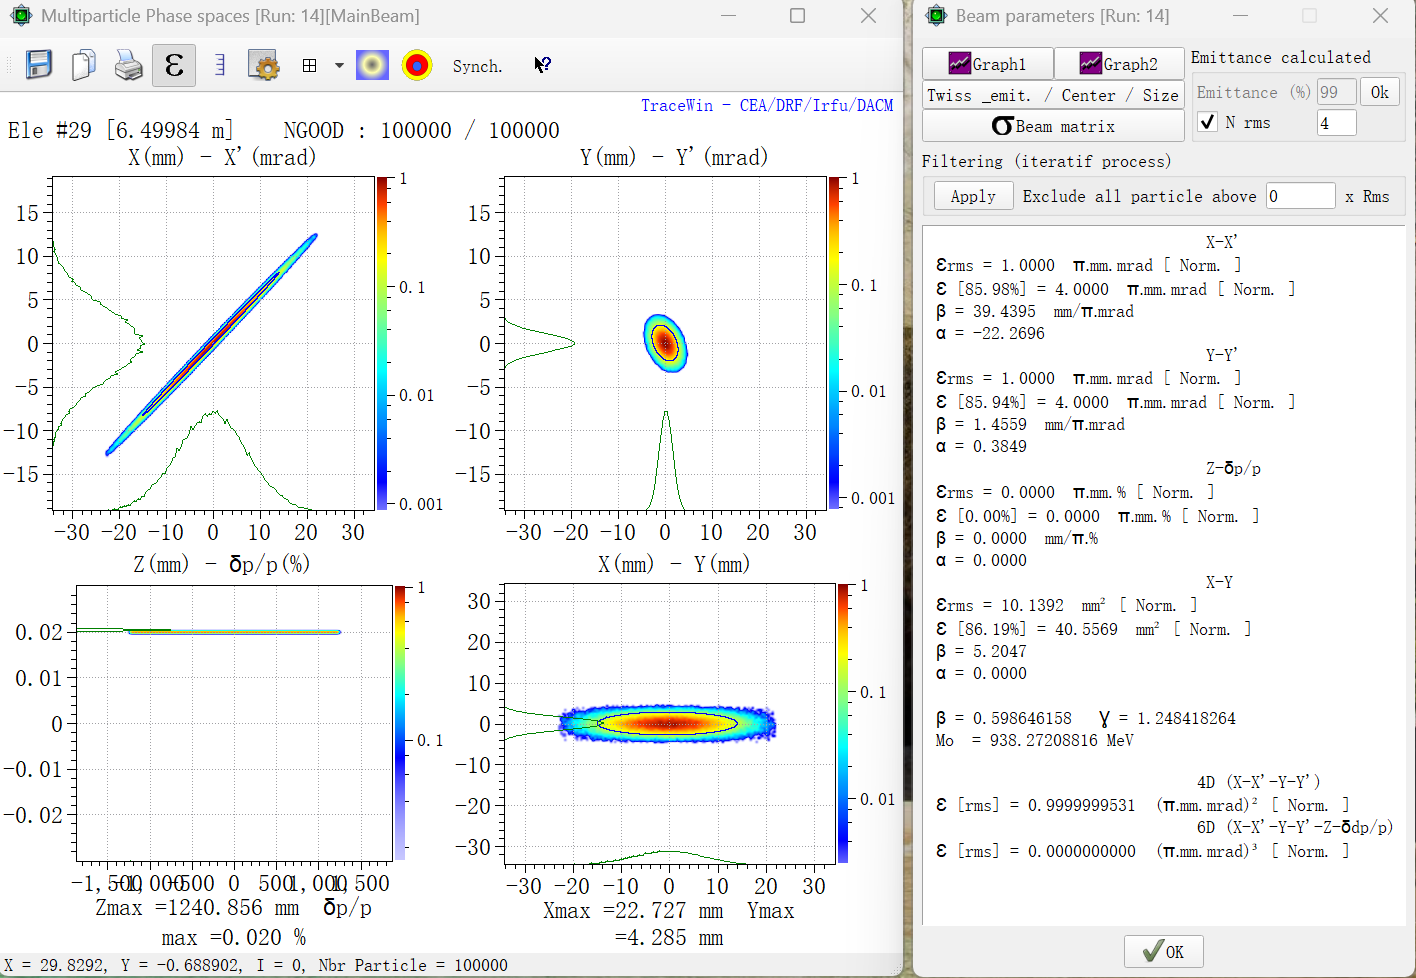Click the Apply filtering button
This screenshot has height=978, width=1416.
point(973,196)
